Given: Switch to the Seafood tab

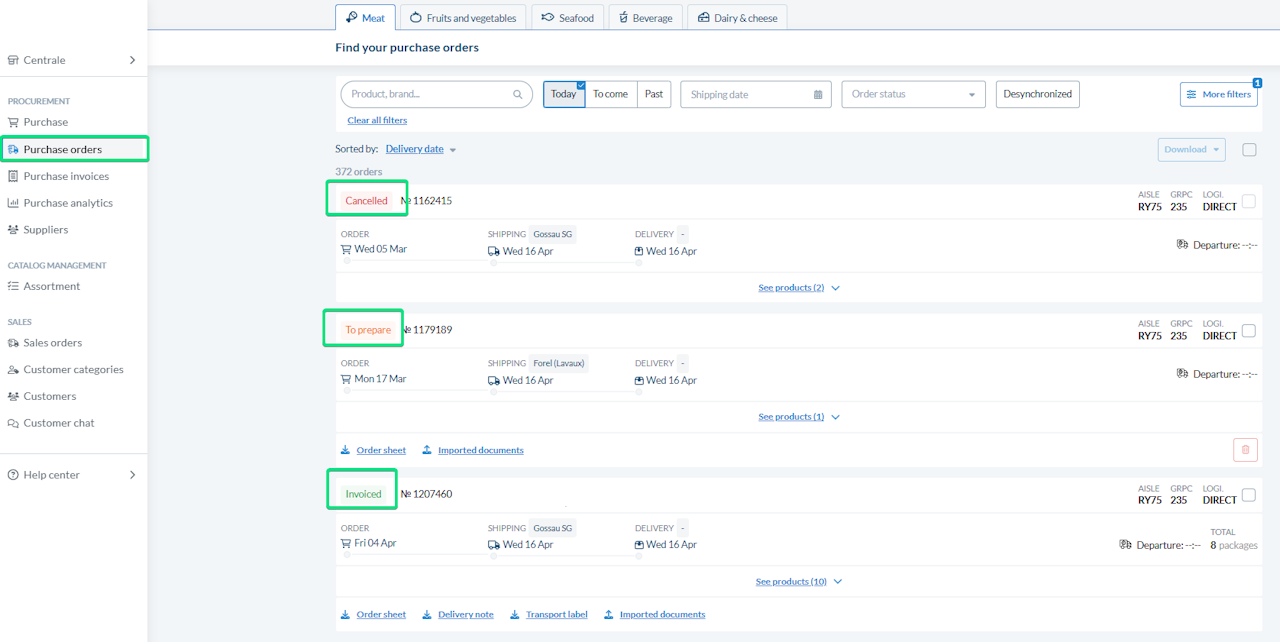Looking at the screenshot, I should 568,17.
